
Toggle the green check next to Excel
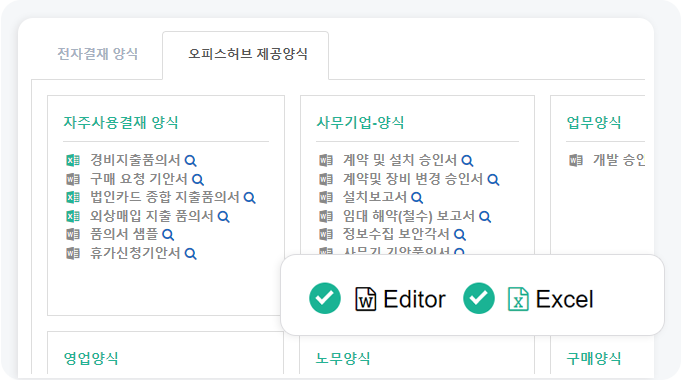[479, 298]
